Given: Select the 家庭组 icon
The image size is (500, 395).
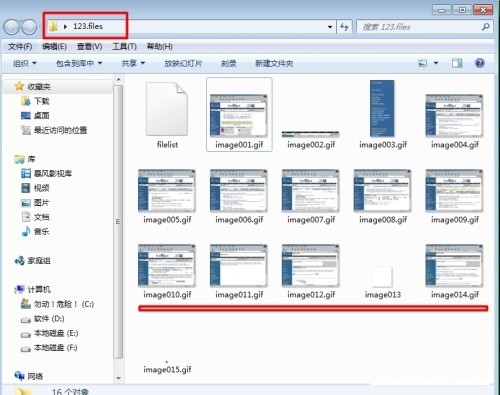Looking at the screenshot, I should point(19,260).
